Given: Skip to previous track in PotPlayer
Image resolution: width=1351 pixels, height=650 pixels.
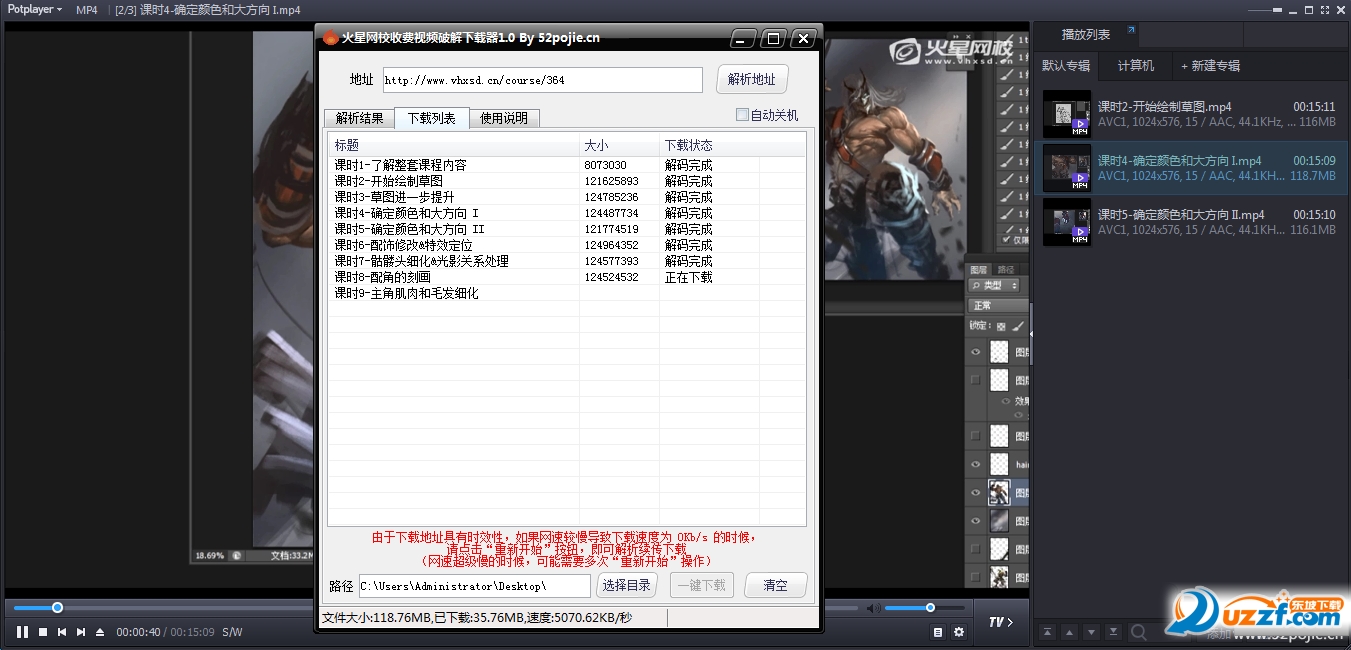Looking at the screenshot, I should pyautogui.click(x=62, y=632).
